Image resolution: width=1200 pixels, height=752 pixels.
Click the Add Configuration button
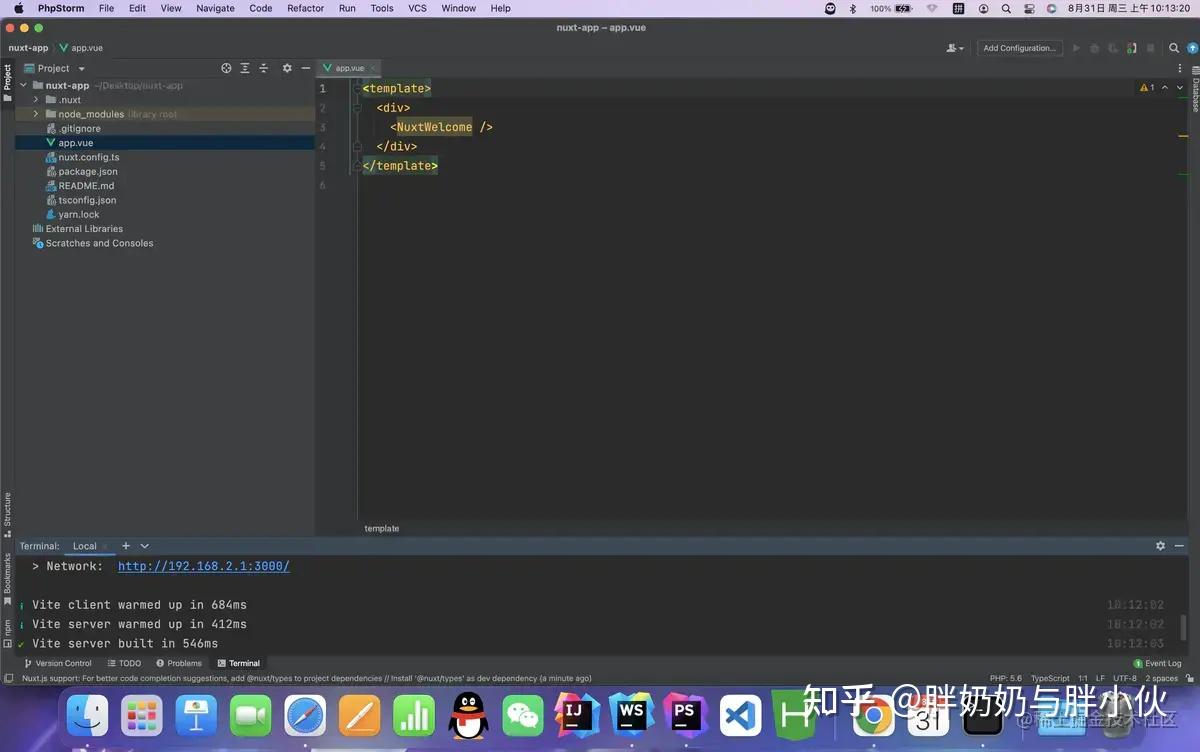click(x=1018, y=48)
